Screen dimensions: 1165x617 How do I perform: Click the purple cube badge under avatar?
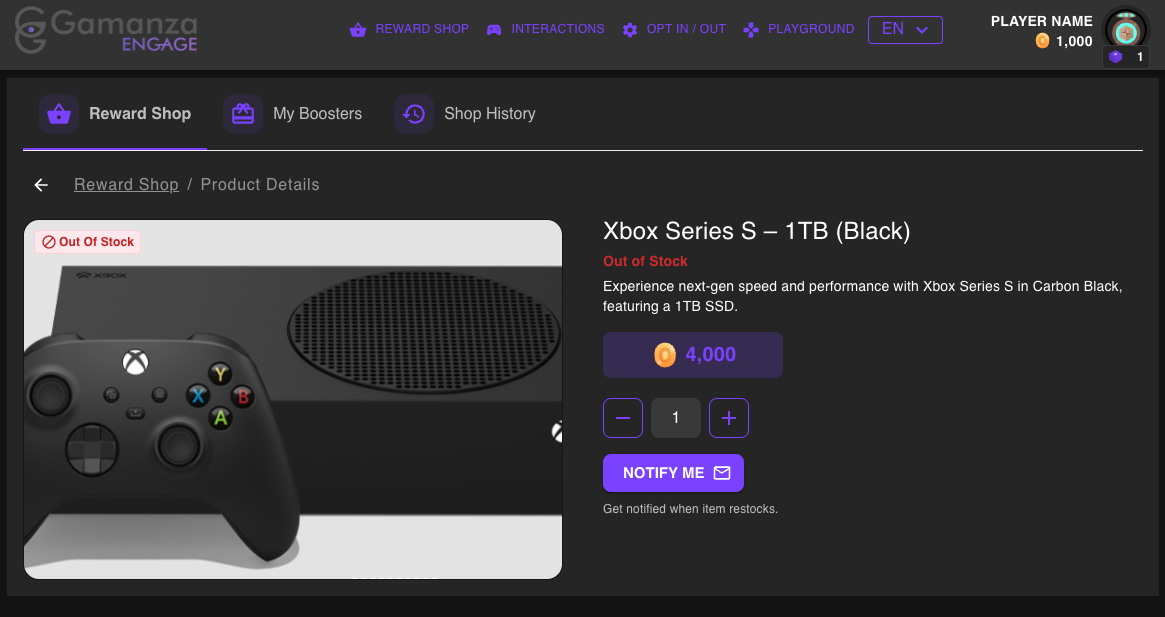tap(1116, 57)
